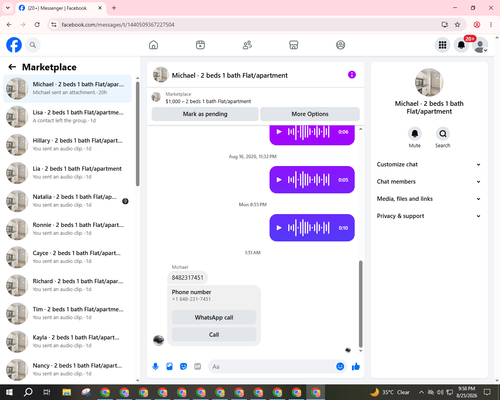
Task: Click the chat messages vertical scrollbar
Action: click(360, 303)
